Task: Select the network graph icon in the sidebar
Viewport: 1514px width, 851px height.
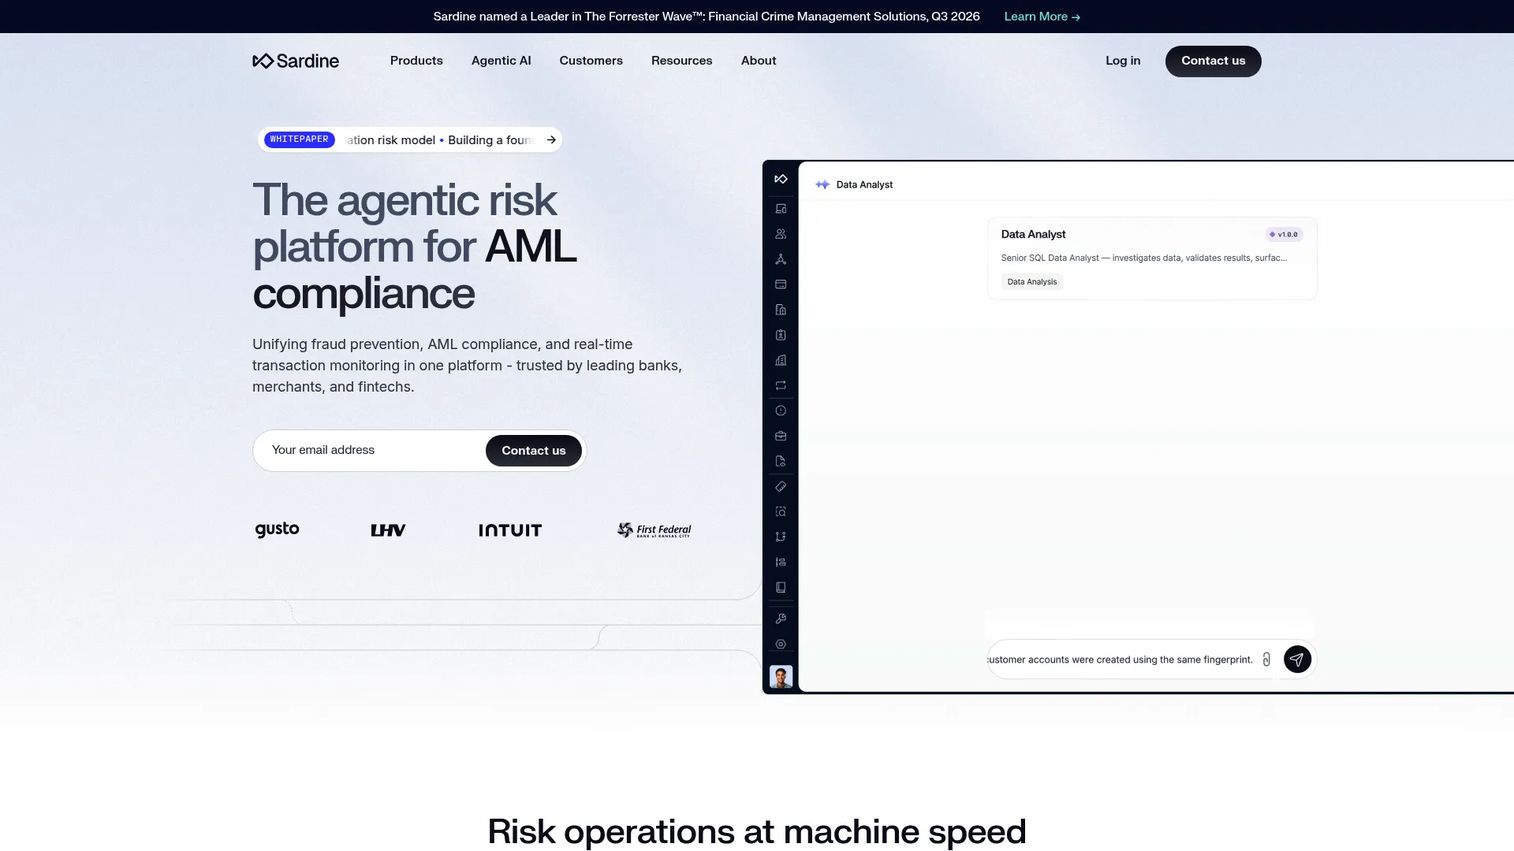Action: [781, 259]
